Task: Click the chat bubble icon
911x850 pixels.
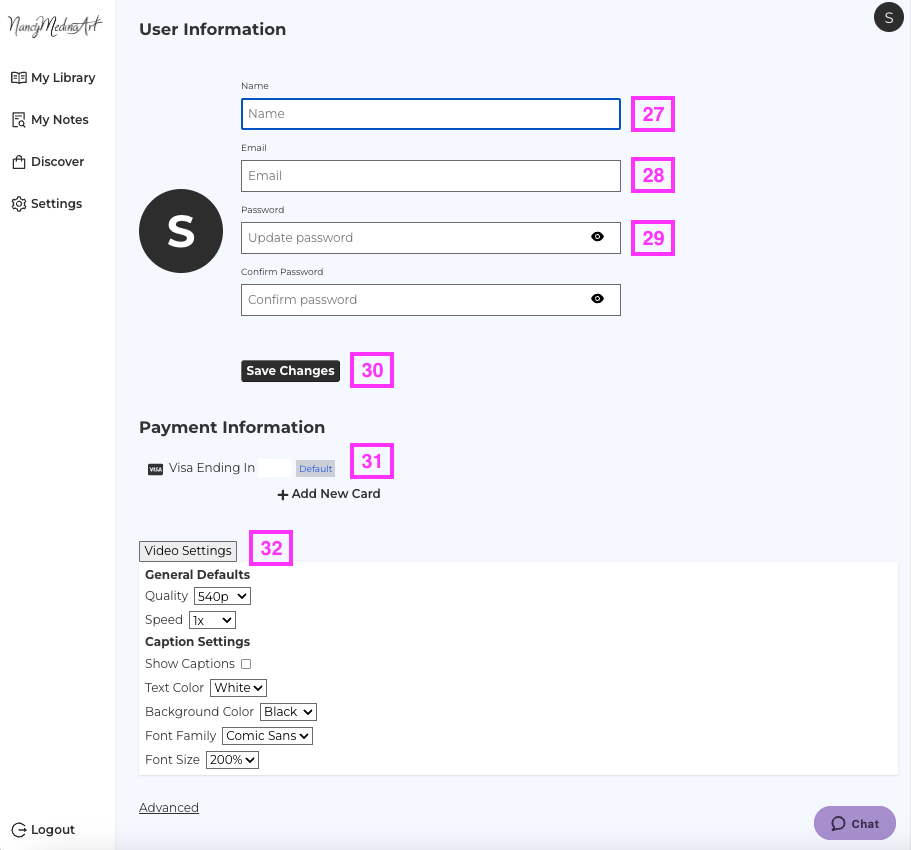Action: click(838, 823)
